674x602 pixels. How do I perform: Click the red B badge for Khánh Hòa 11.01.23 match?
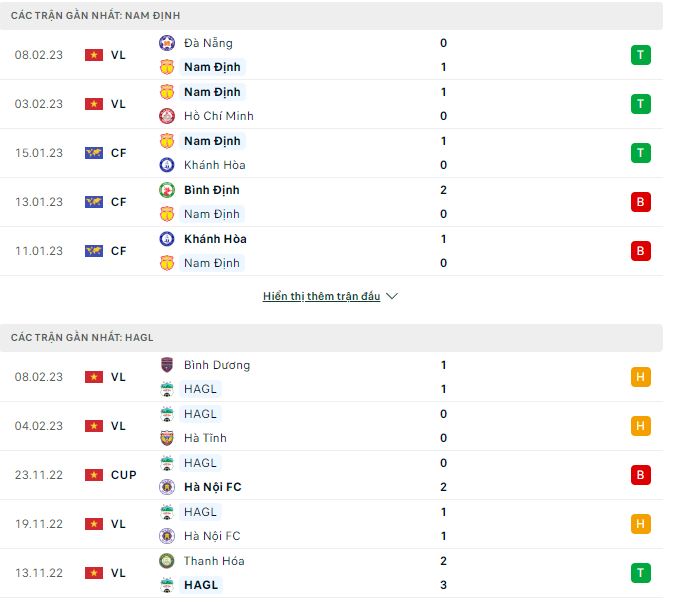click(641, 251)
